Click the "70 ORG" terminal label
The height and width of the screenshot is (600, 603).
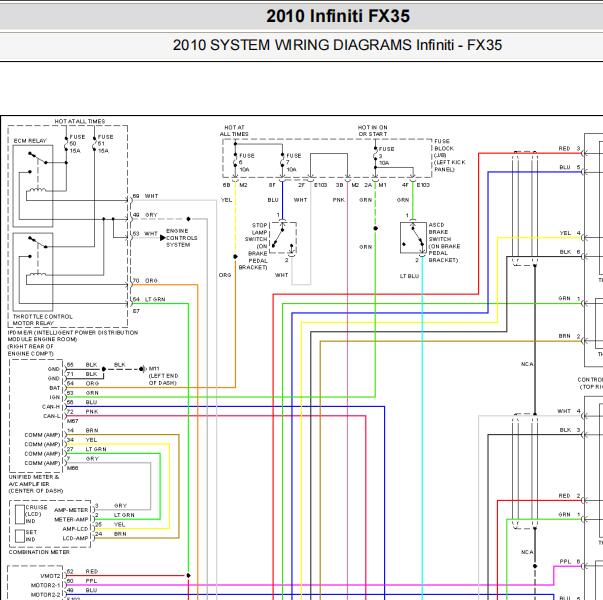pyautogui.click(x=145, y=281)
